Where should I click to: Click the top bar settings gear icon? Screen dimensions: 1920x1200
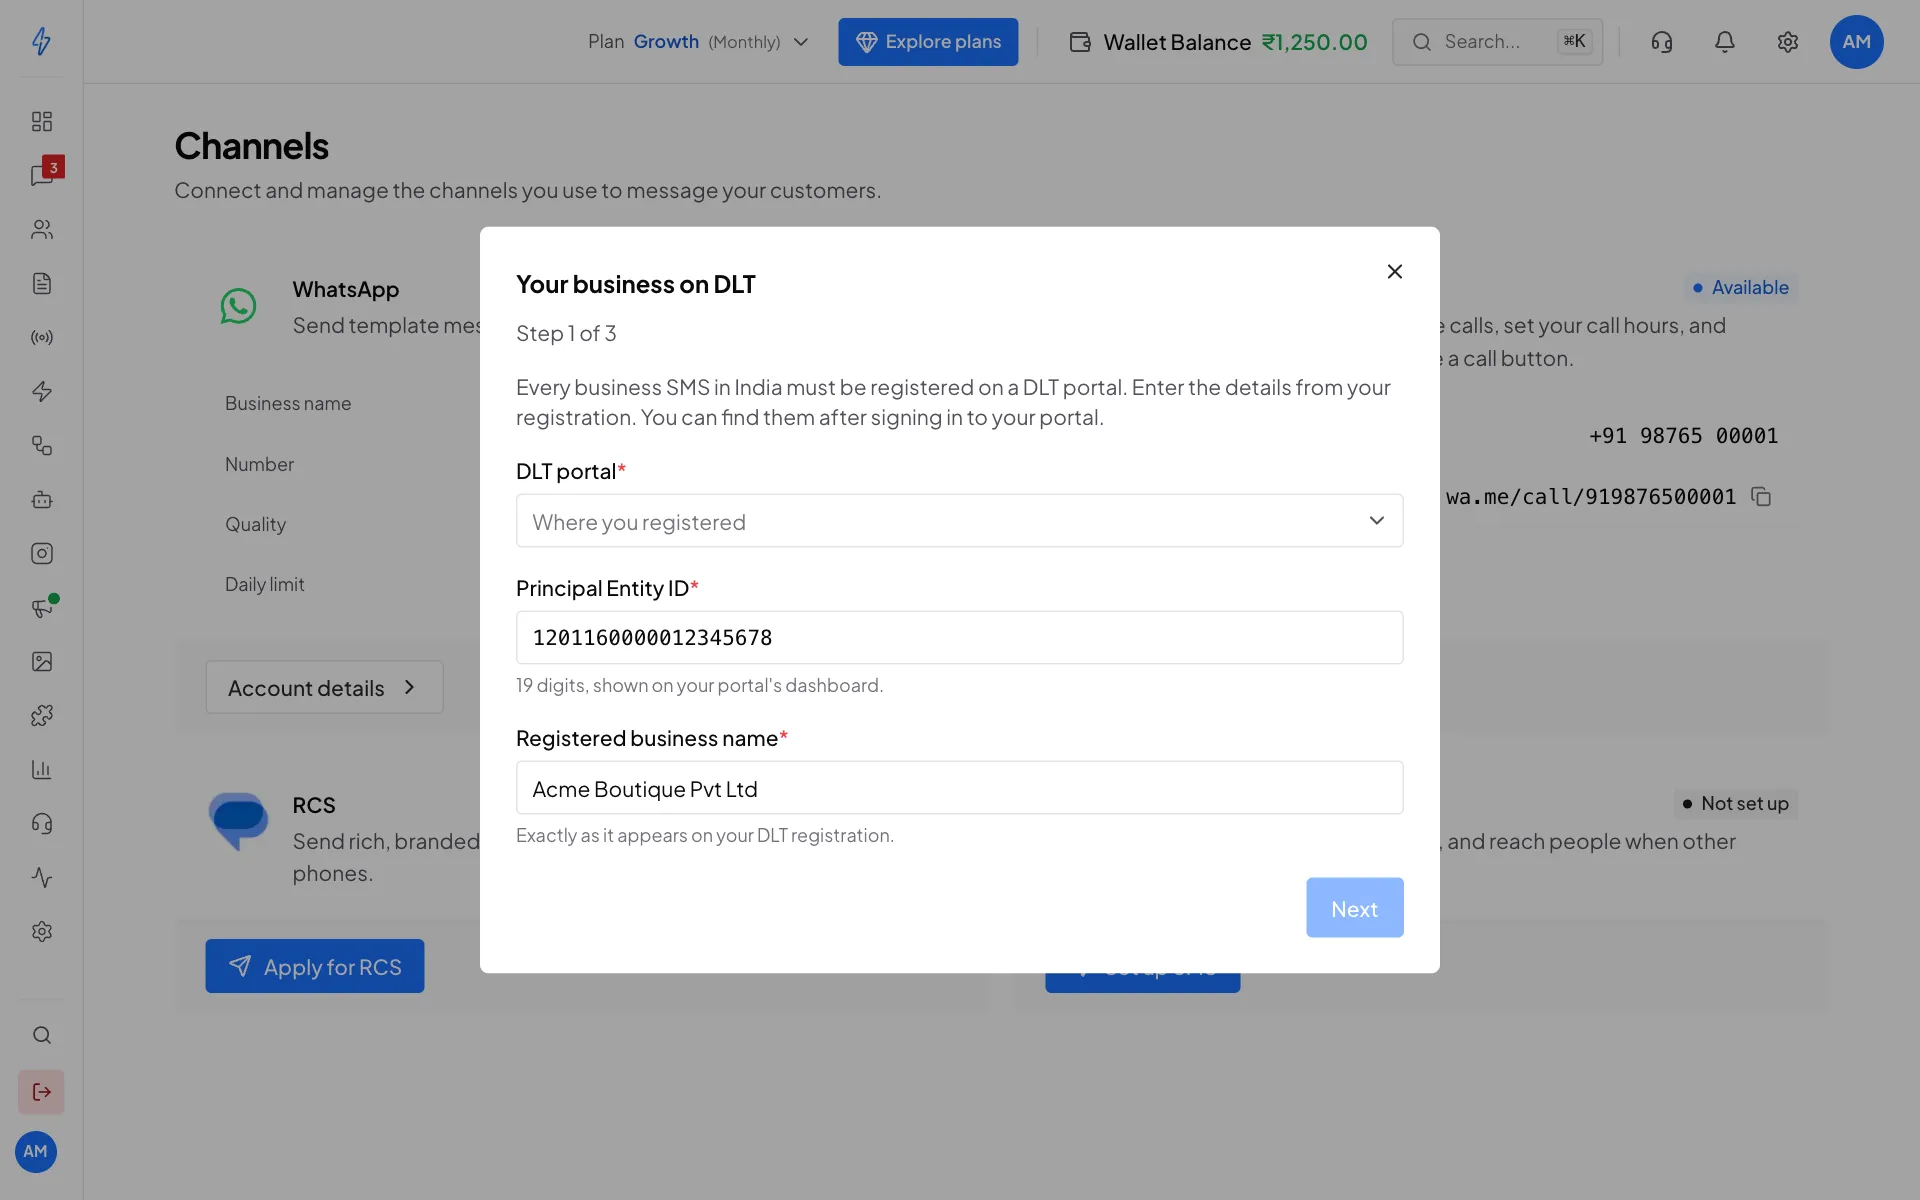[x=1788, y=42]
